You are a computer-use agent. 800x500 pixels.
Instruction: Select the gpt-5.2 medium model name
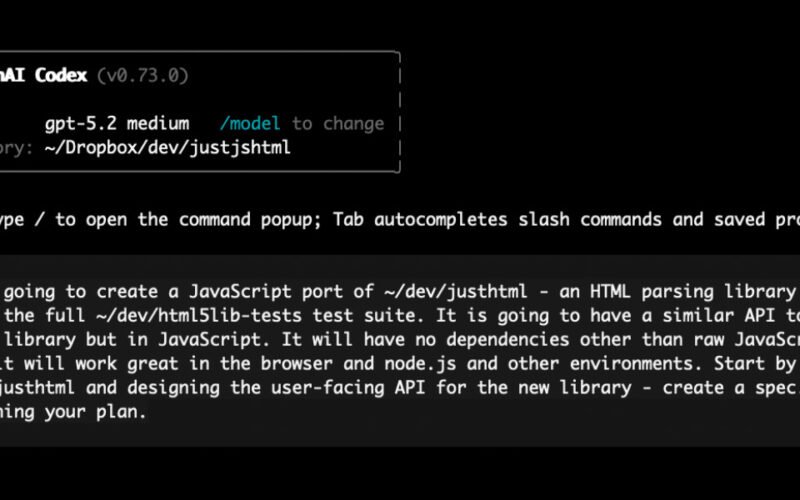point(117,124)
